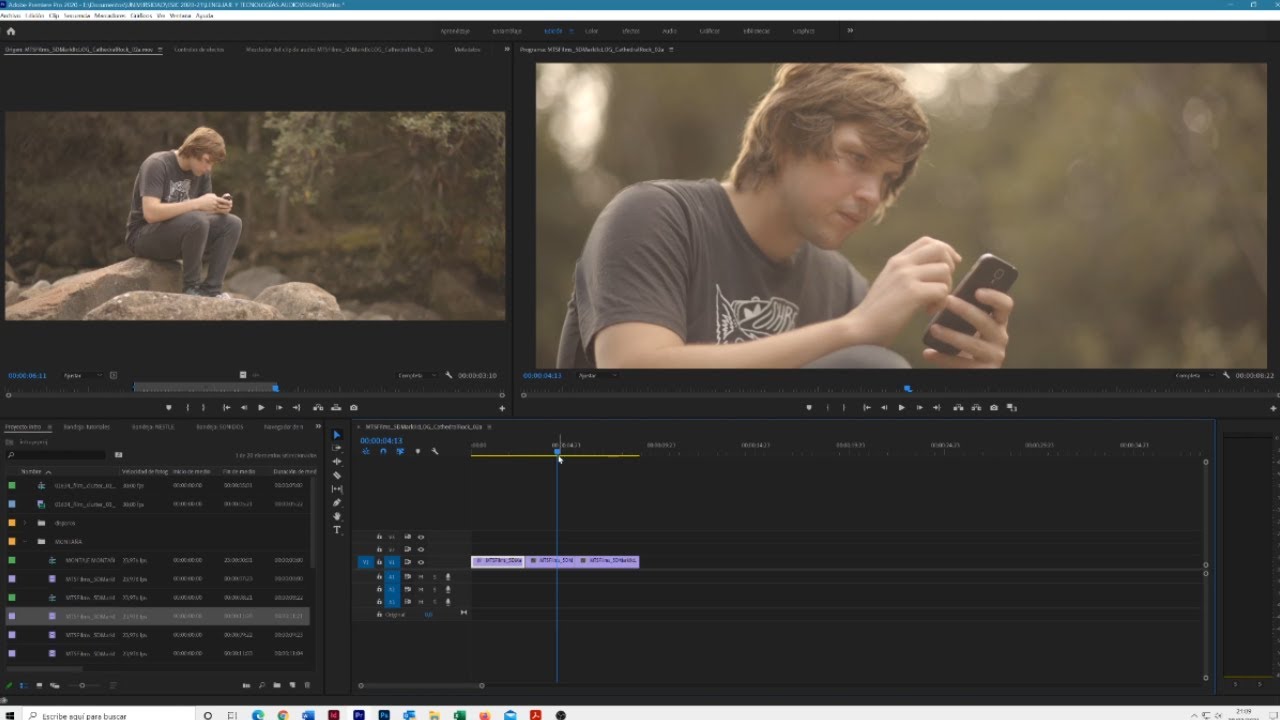
Task: Toggle V2 track output eye
Action: pos(421,549)
